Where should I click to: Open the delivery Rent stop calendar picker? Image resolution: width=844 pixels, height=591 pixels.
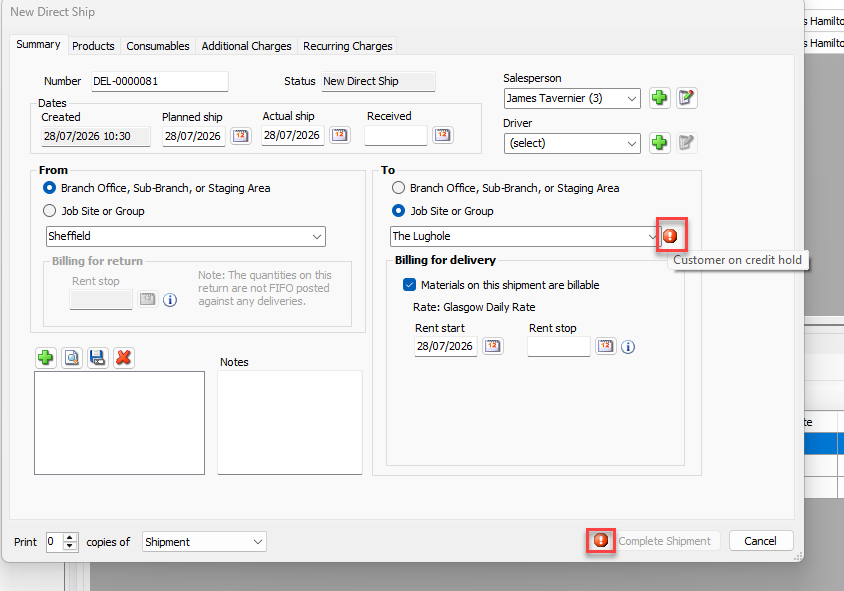pos(606,346)
